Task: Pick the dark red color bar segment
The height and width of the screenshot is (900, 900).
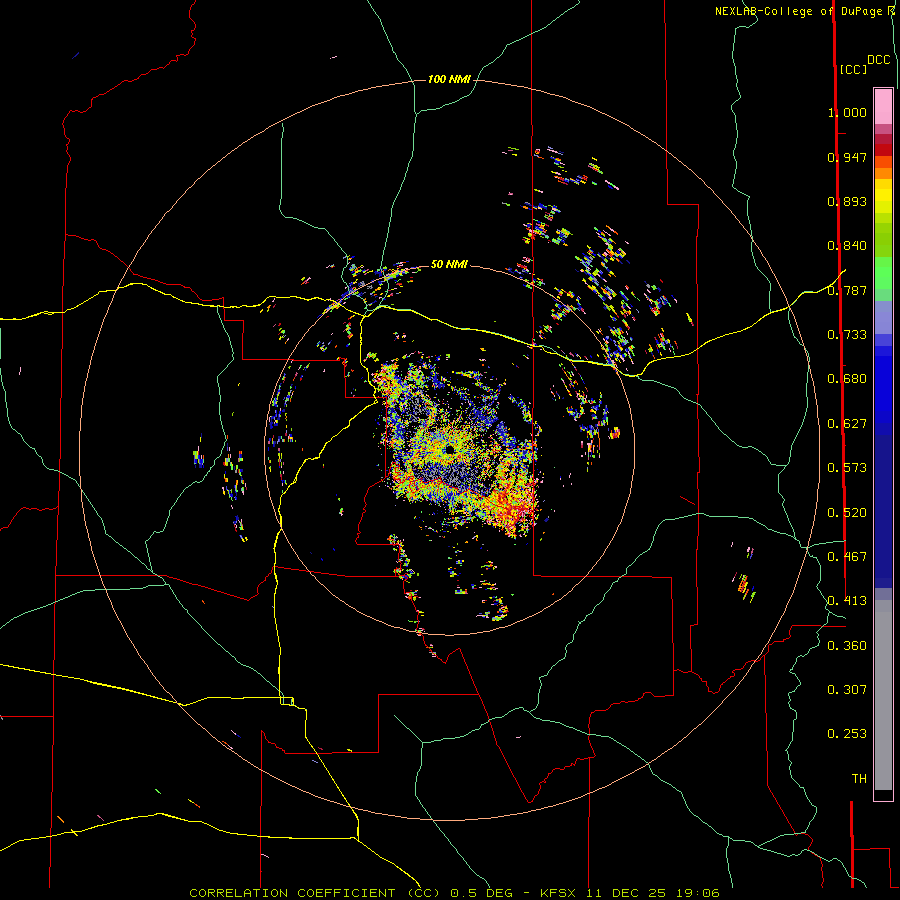Action: [883, 149]
